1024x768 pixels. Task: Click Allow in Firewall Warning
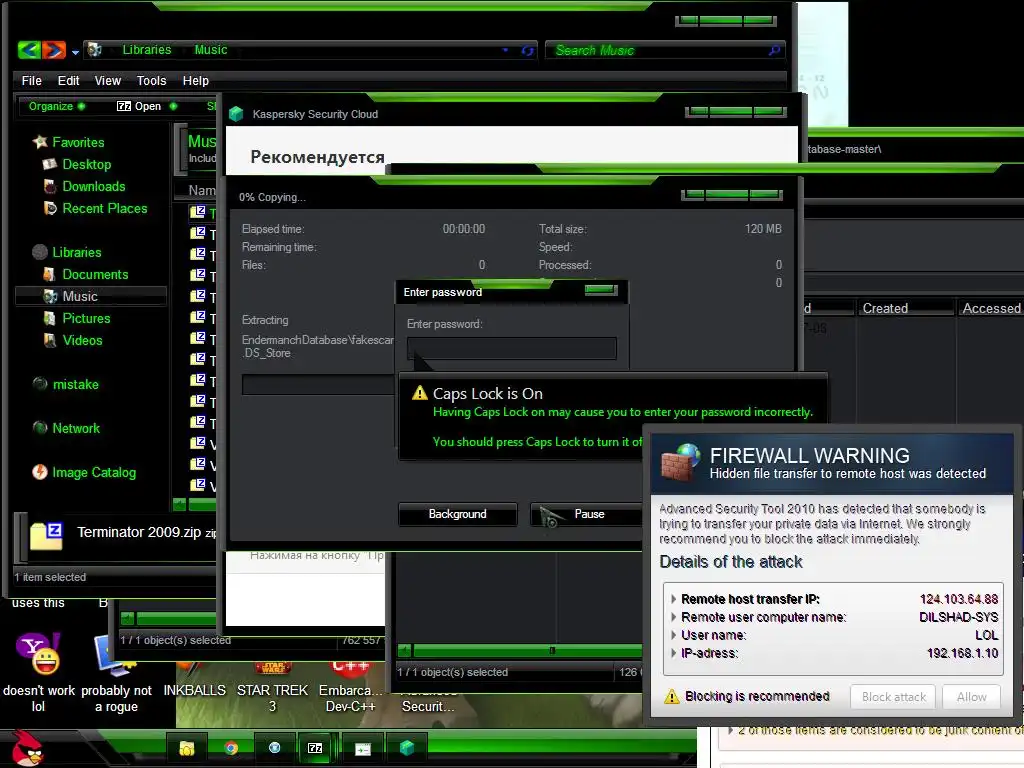tap(971, 697)
